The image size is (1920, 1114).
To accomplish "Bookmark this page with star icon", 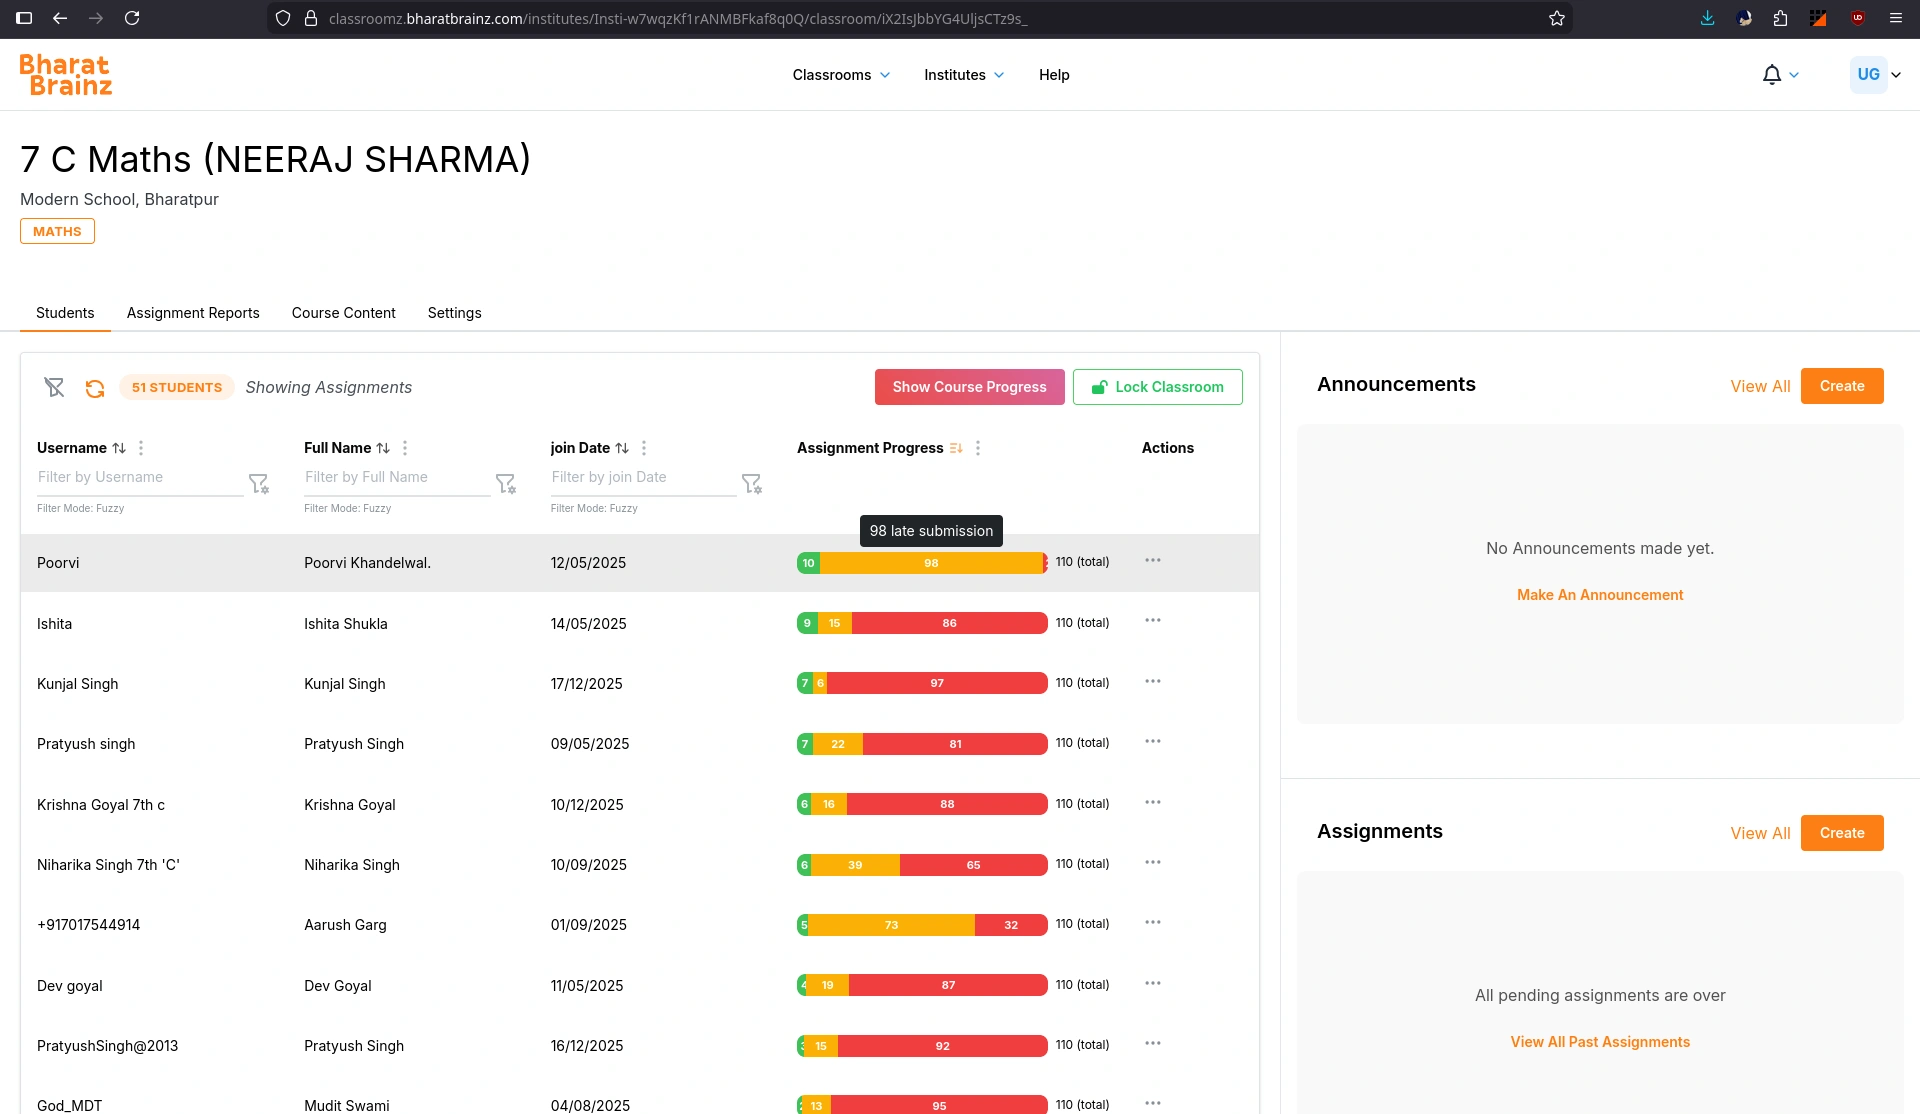I will click(1557, 18).
